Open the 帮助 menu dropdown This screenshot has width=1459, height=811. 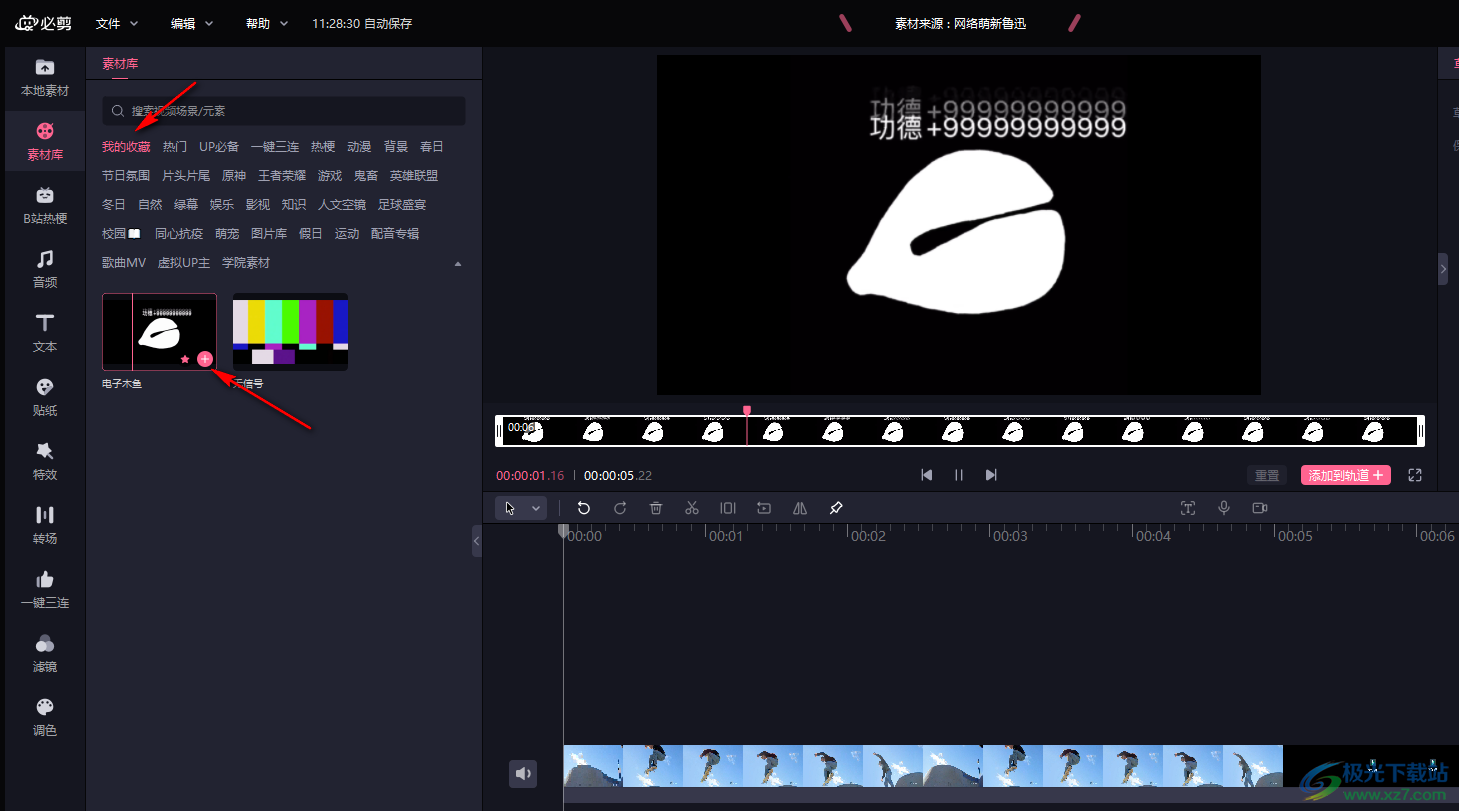(x=267, y=23)
